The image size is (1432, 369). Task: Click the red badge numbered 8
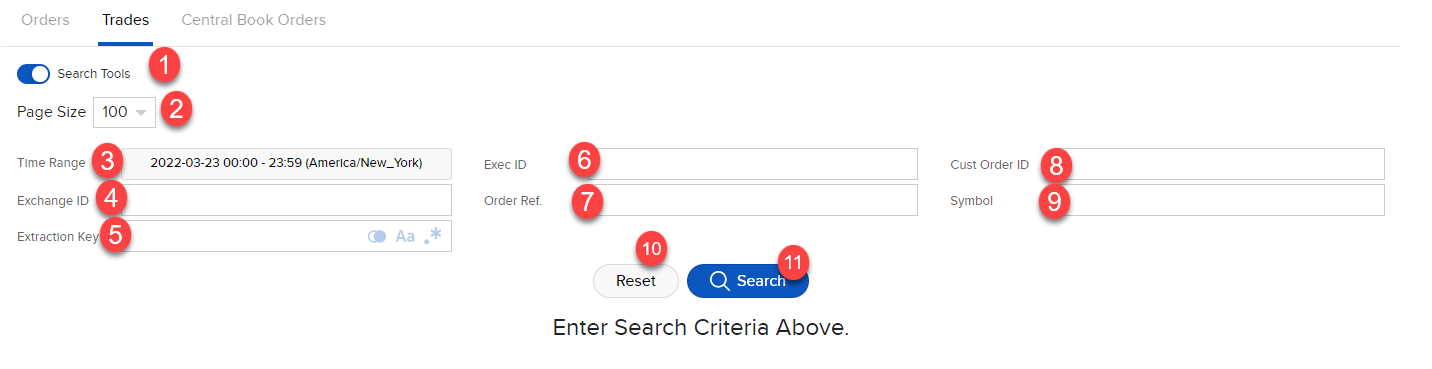(x=1056, y=163)
